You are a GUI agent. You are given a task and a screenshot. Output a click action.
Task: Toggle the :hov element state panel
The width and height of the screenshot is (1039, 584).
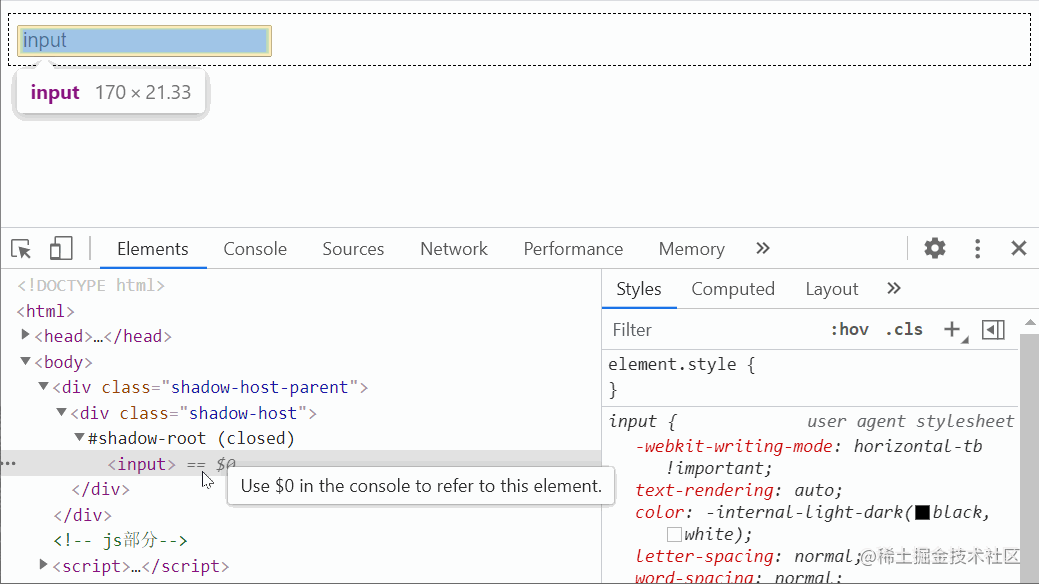tap(849, 330)
